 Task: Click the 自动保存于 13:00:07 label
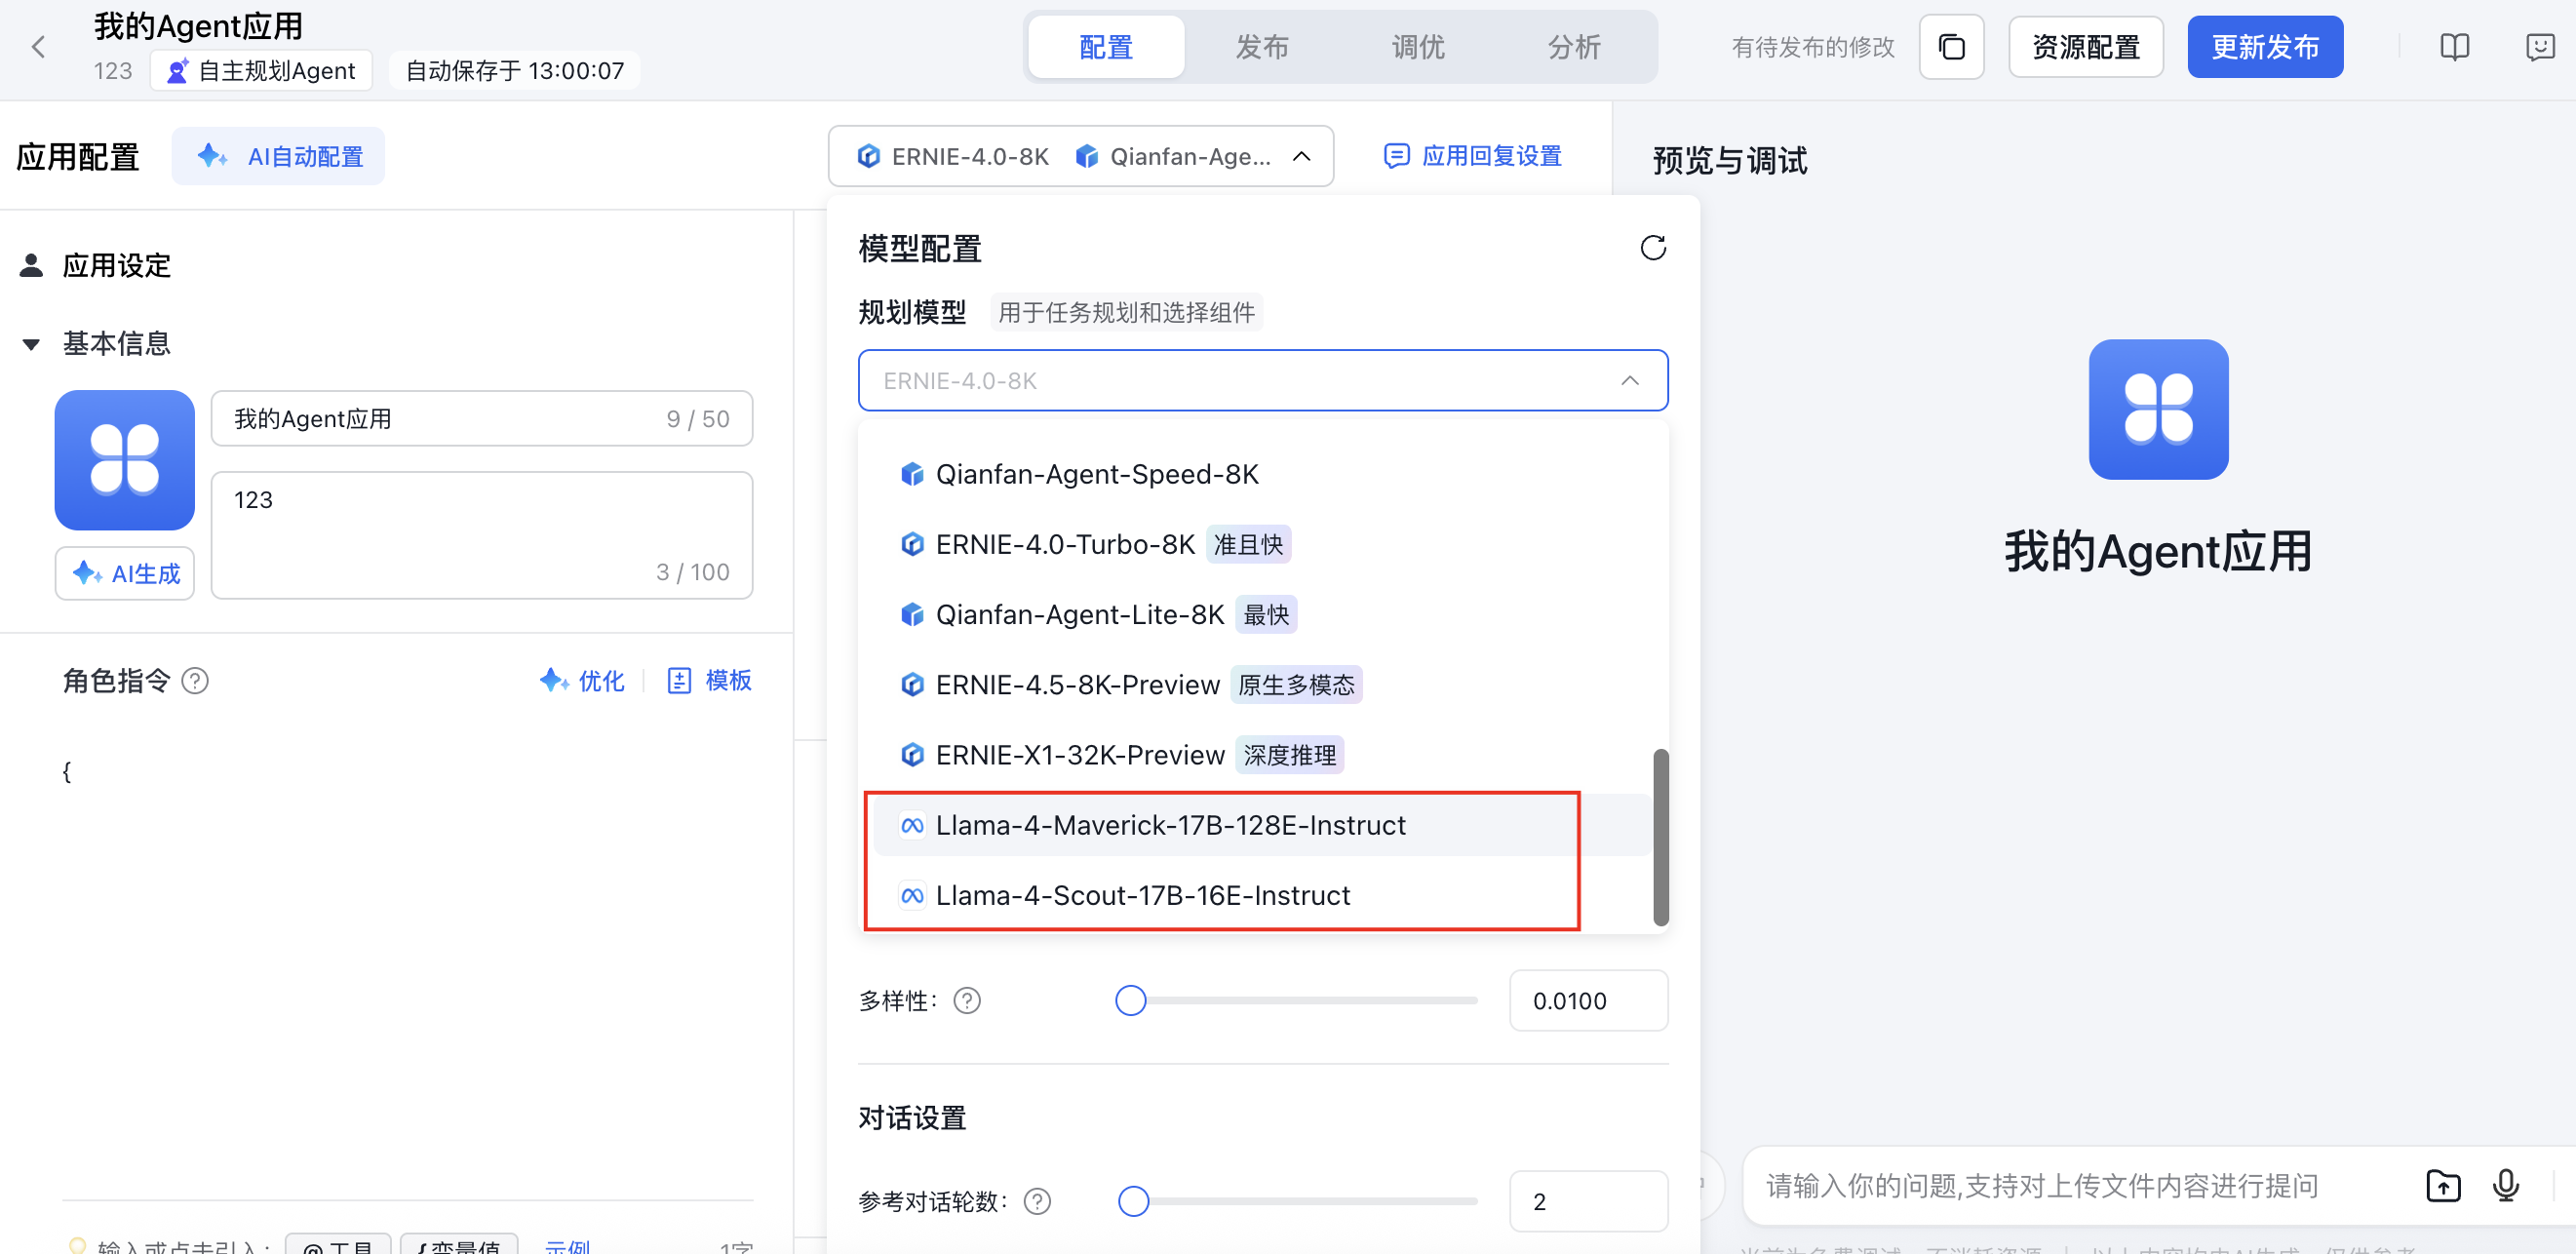(x=514, y=71)
